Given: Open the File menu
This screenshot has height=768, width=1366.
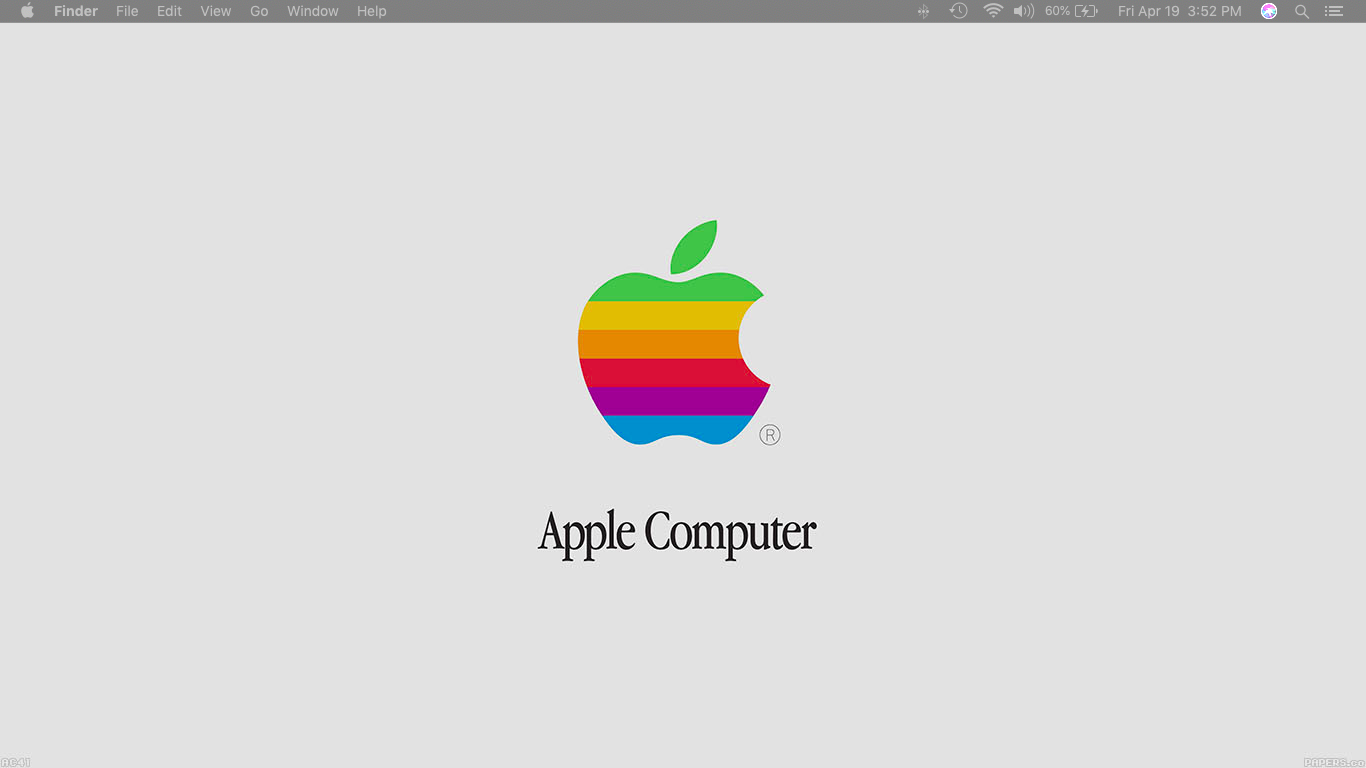Looking at the screenshot, I should [x=127, y=11].
